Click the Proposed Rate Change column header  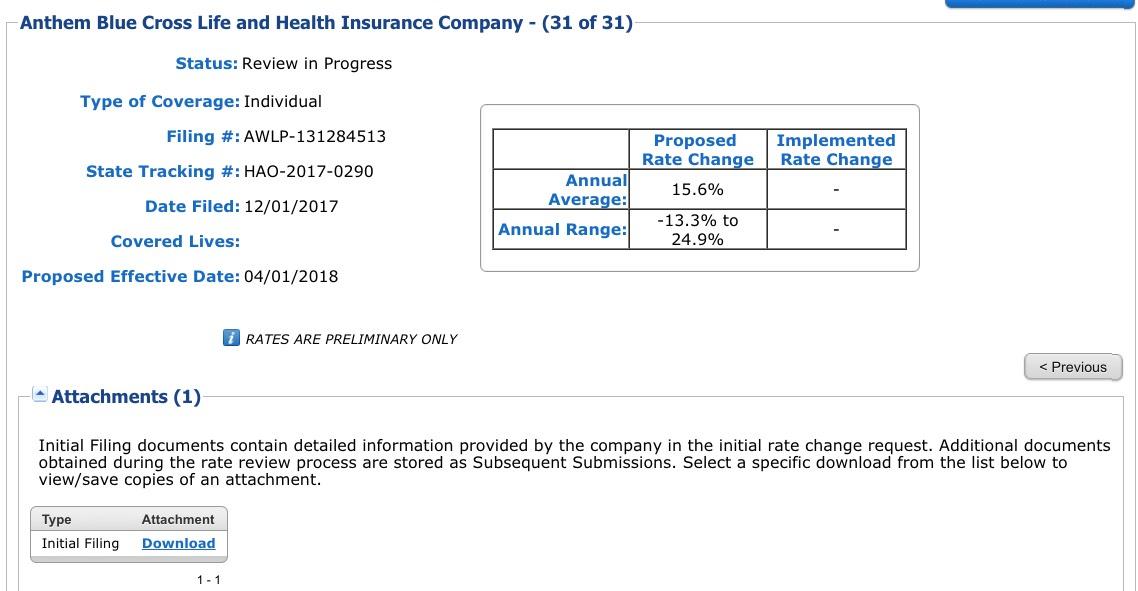(x=697, y=150)
